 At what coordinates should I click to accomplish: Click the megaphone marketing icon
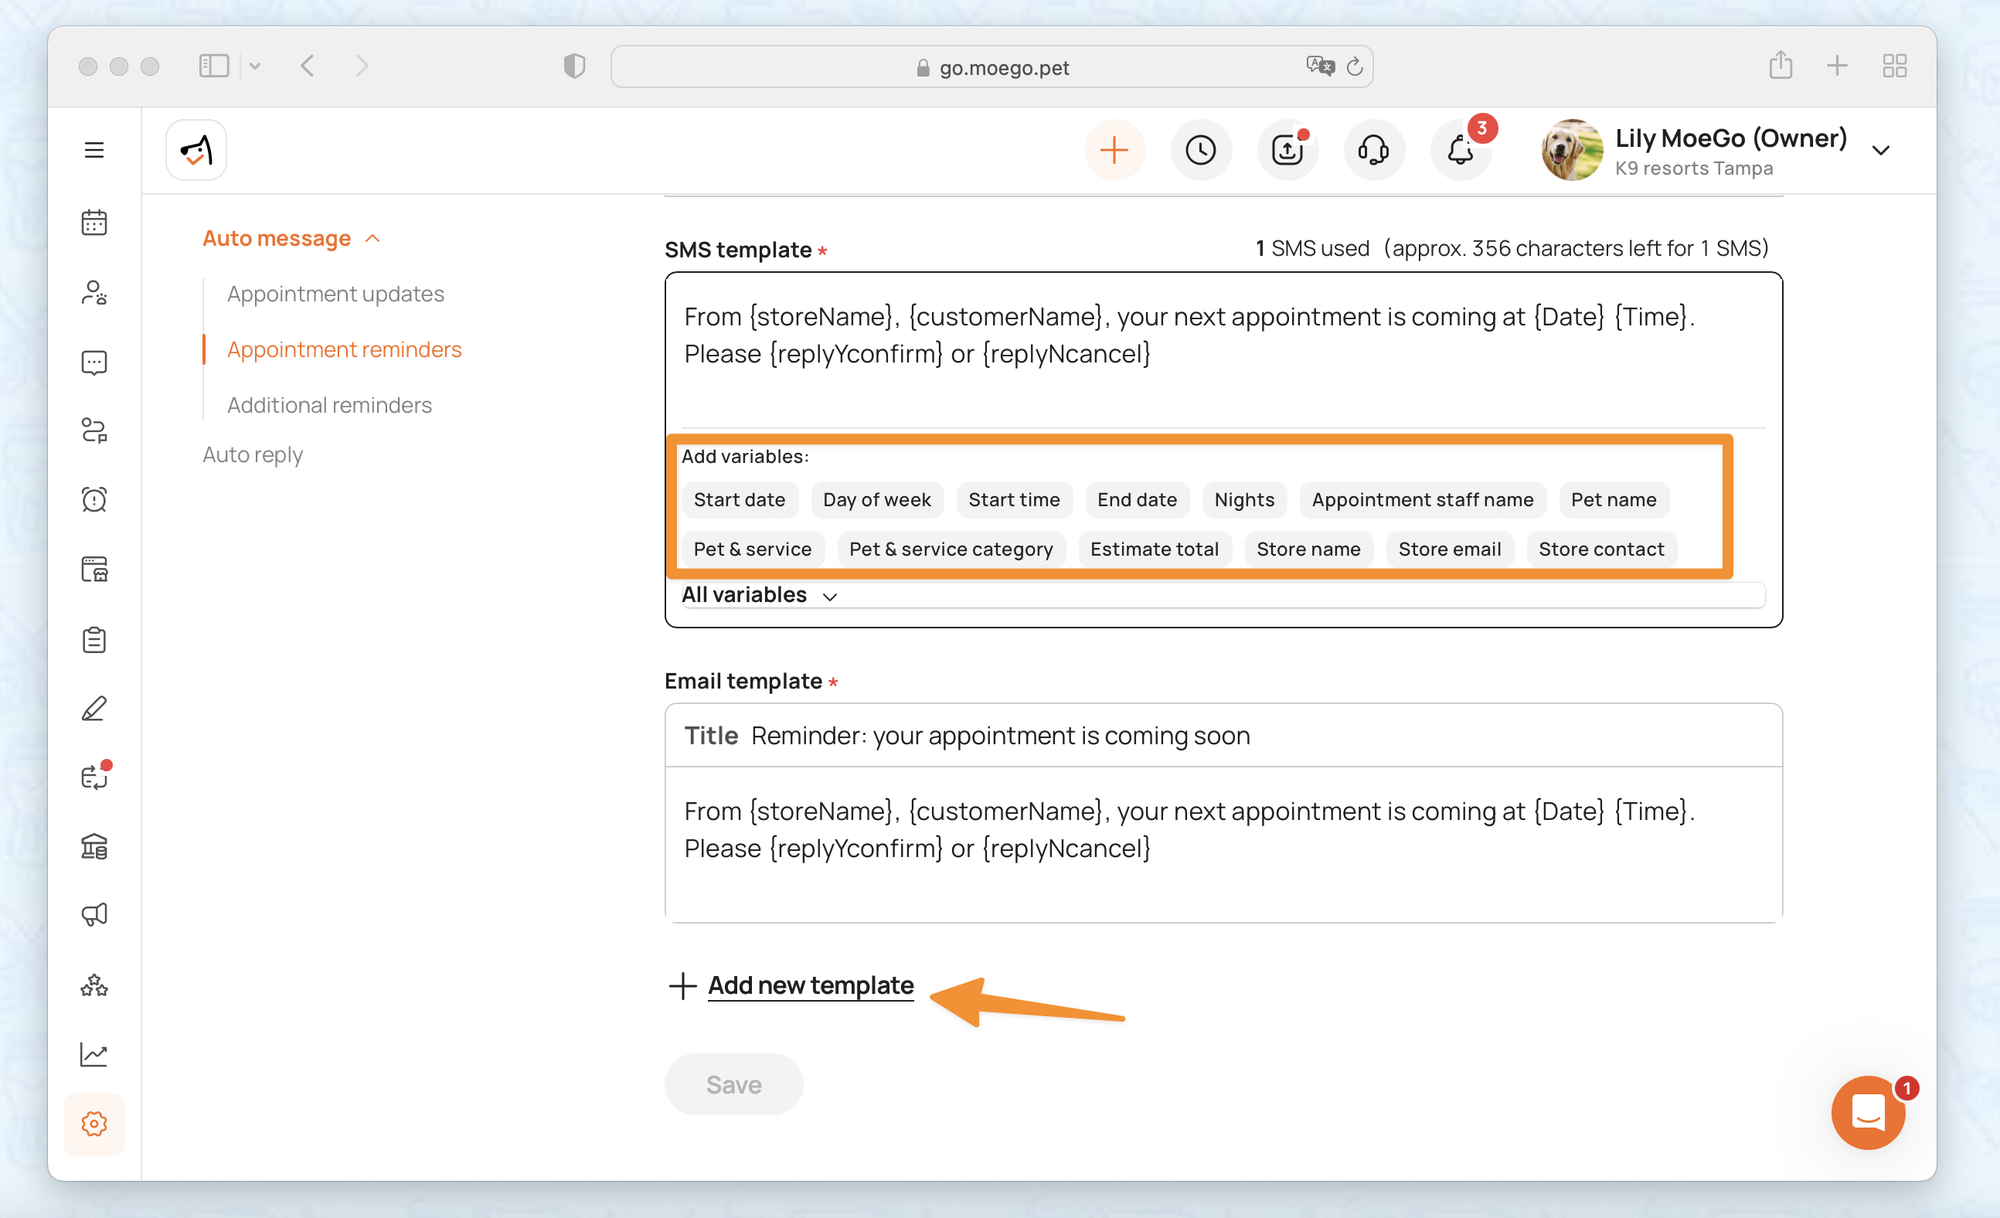click(94, 915)
